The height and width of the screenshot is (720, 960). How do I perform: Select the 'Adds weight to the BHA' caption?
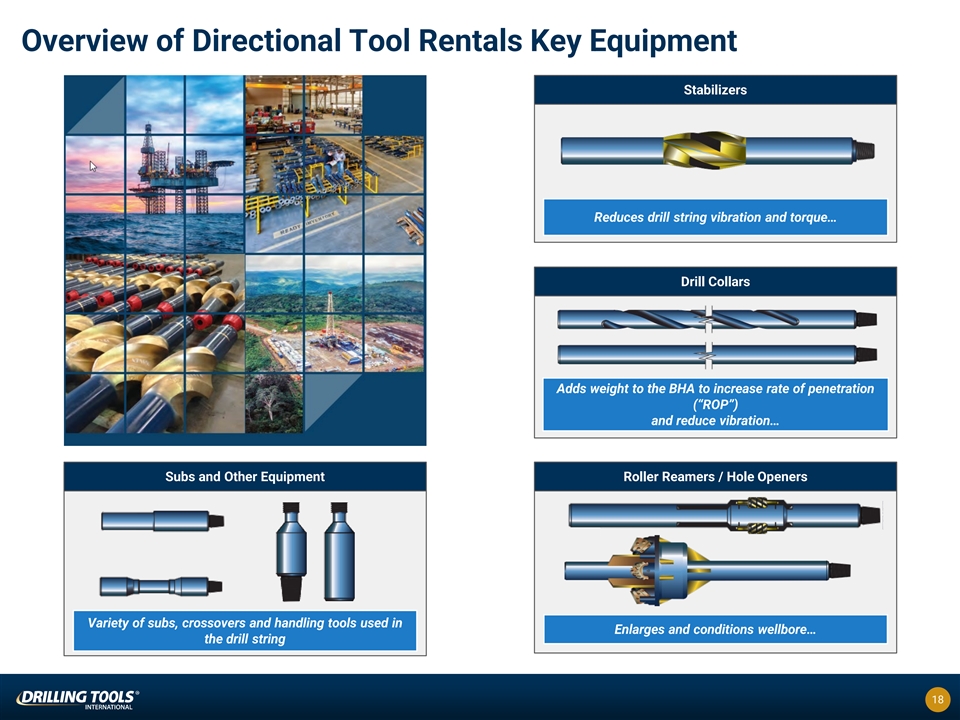tap(715, 404)
